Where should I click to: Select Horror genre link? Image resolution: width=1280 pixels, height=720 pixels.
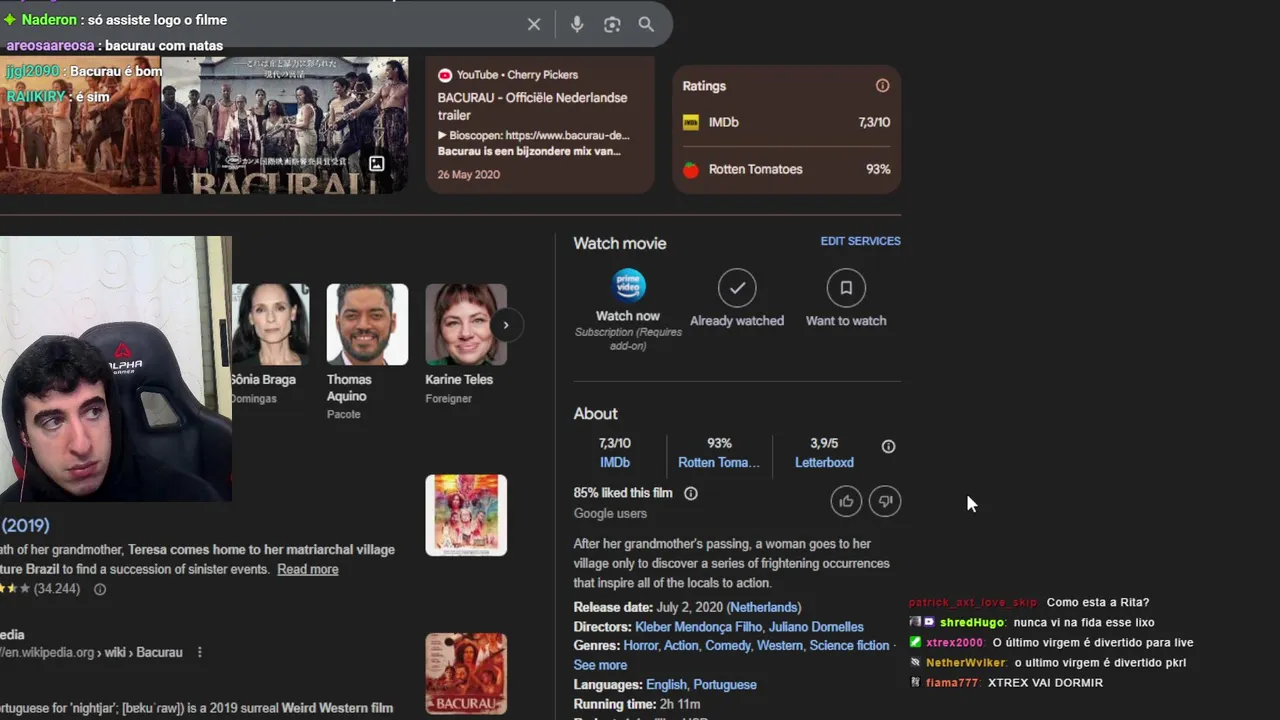pos(641,646)
